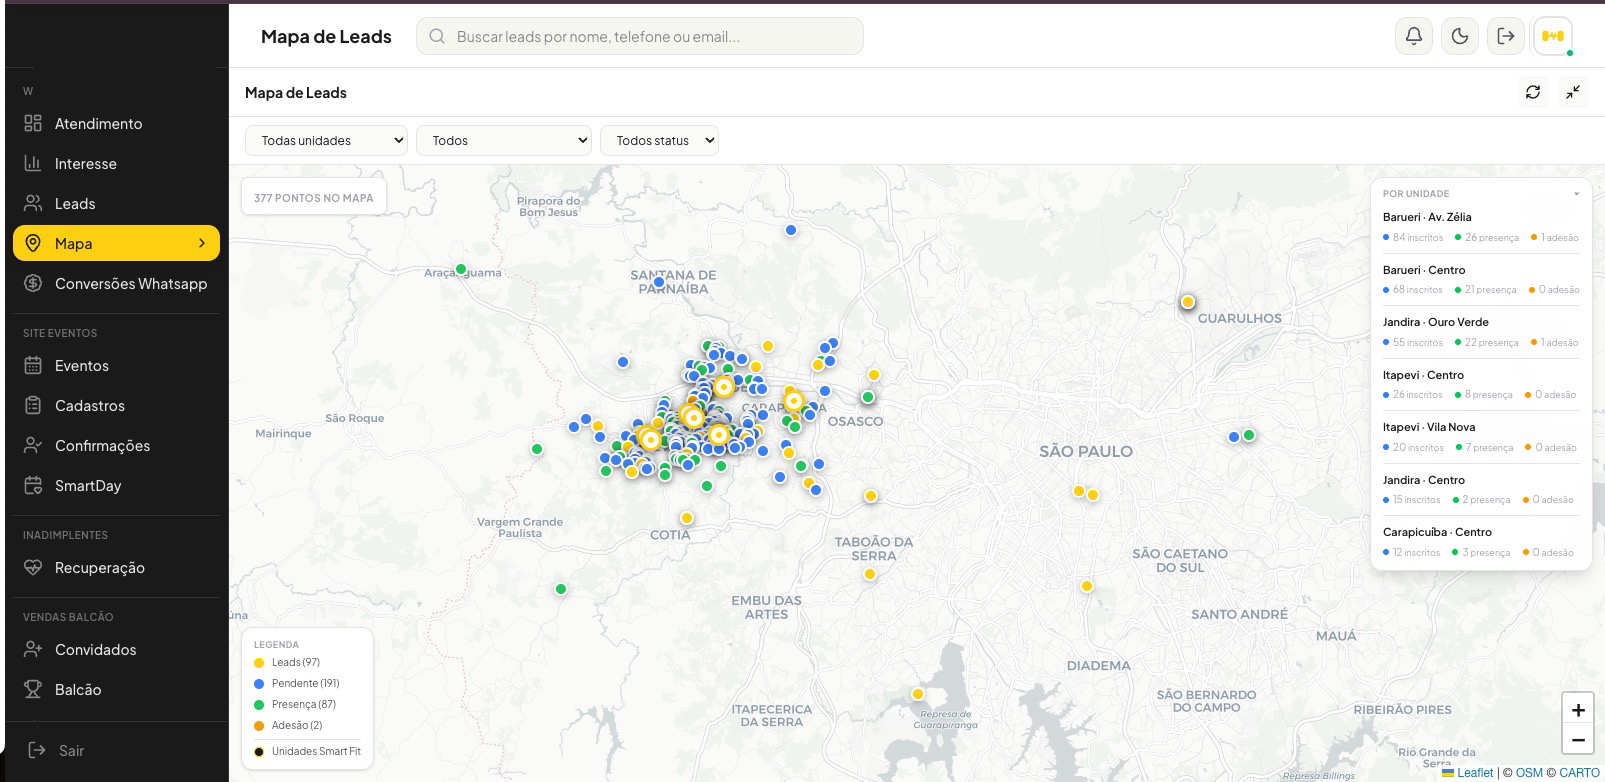This screenshot has width=1605, height=782.
Task: Select Jandira · Ouro Verde unit
Action: tap(1481, 332)
